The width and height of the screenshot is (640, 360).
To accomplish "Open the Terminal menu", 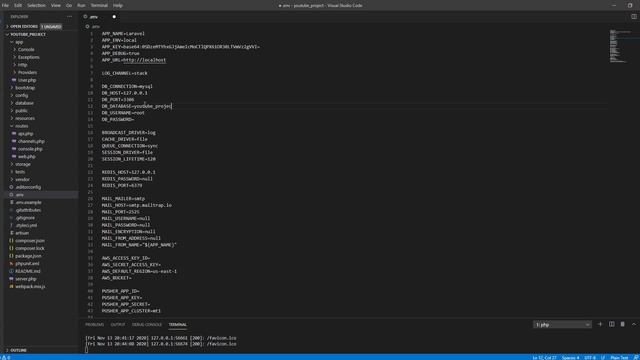I will 99,5.
